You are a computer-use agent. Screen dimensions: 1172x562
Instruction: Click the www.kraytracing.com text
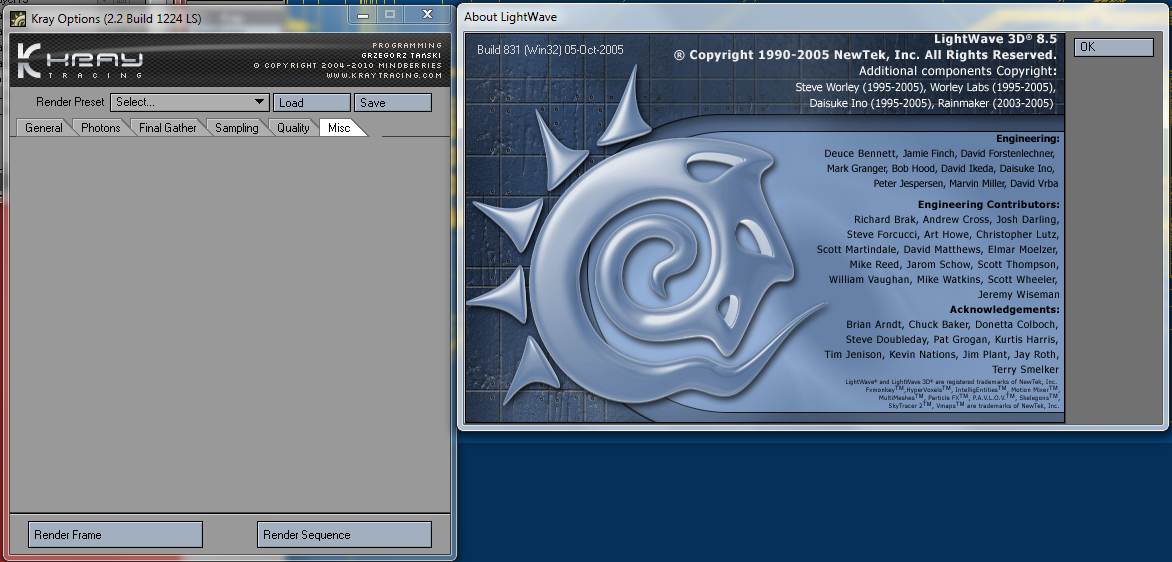tap(383, 75)
